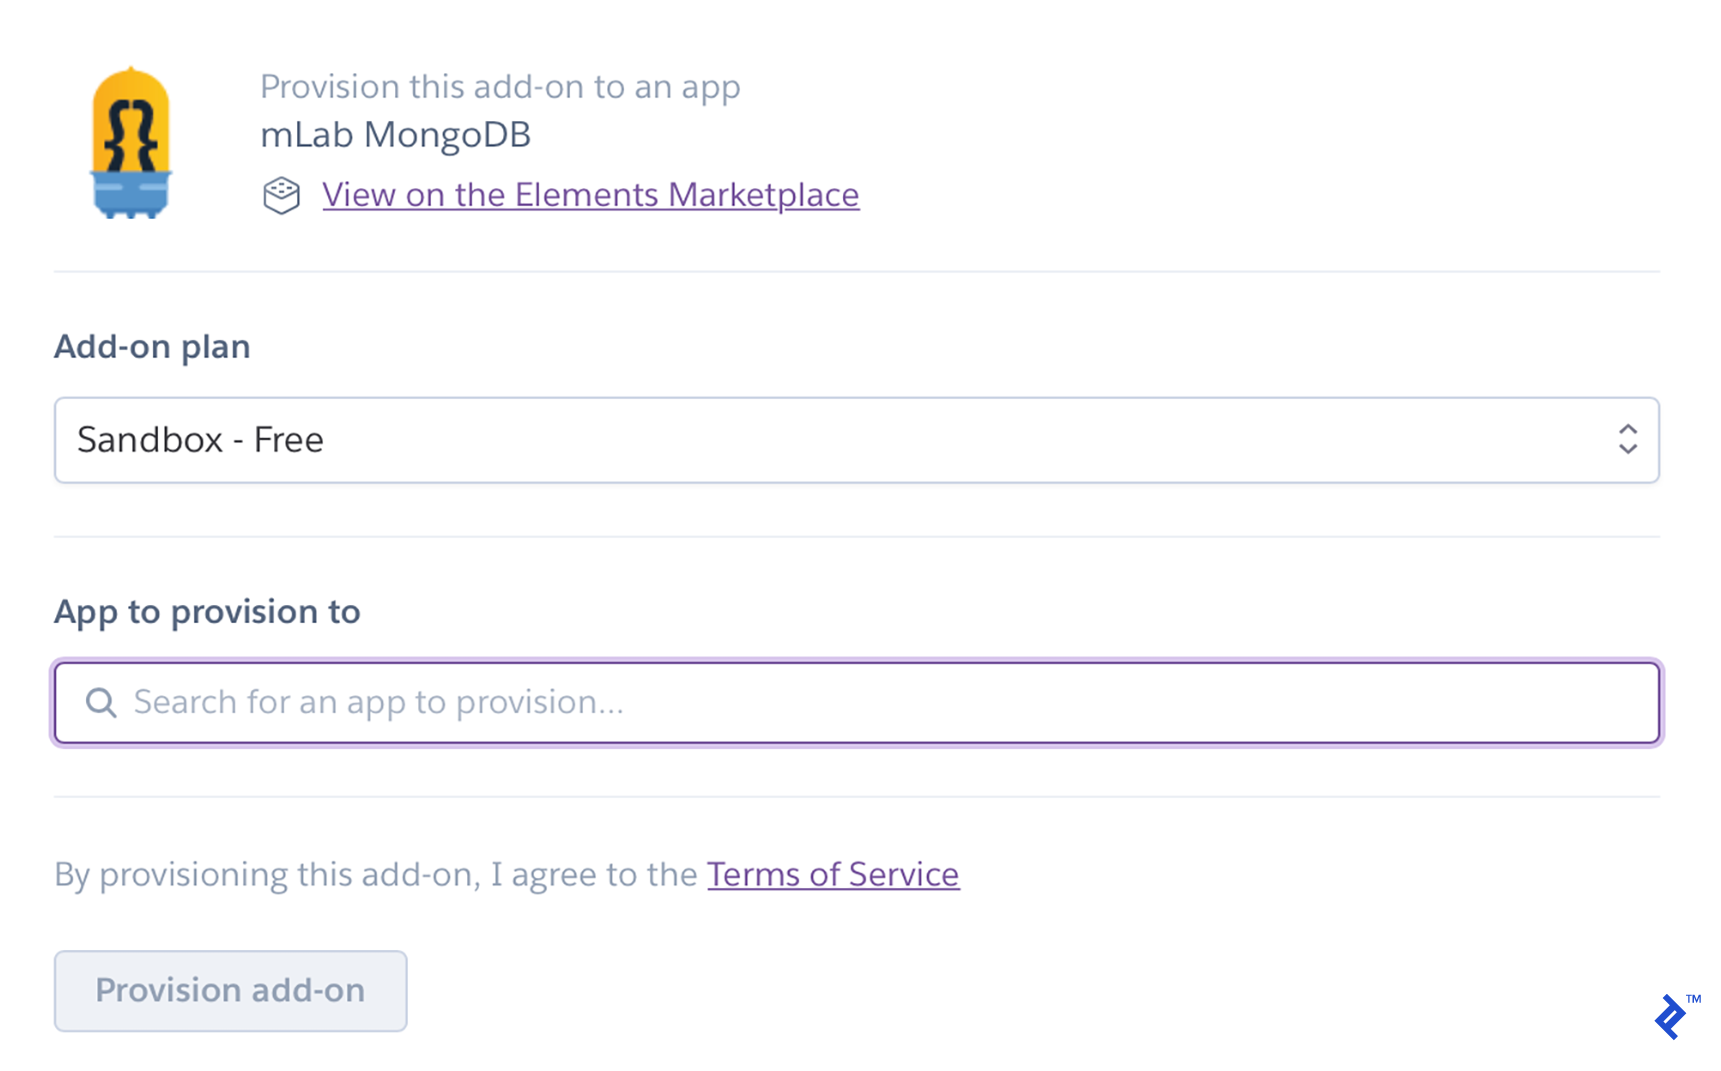
Task: Click the Sandbox - Free plan text
Action: pos(199,440)
